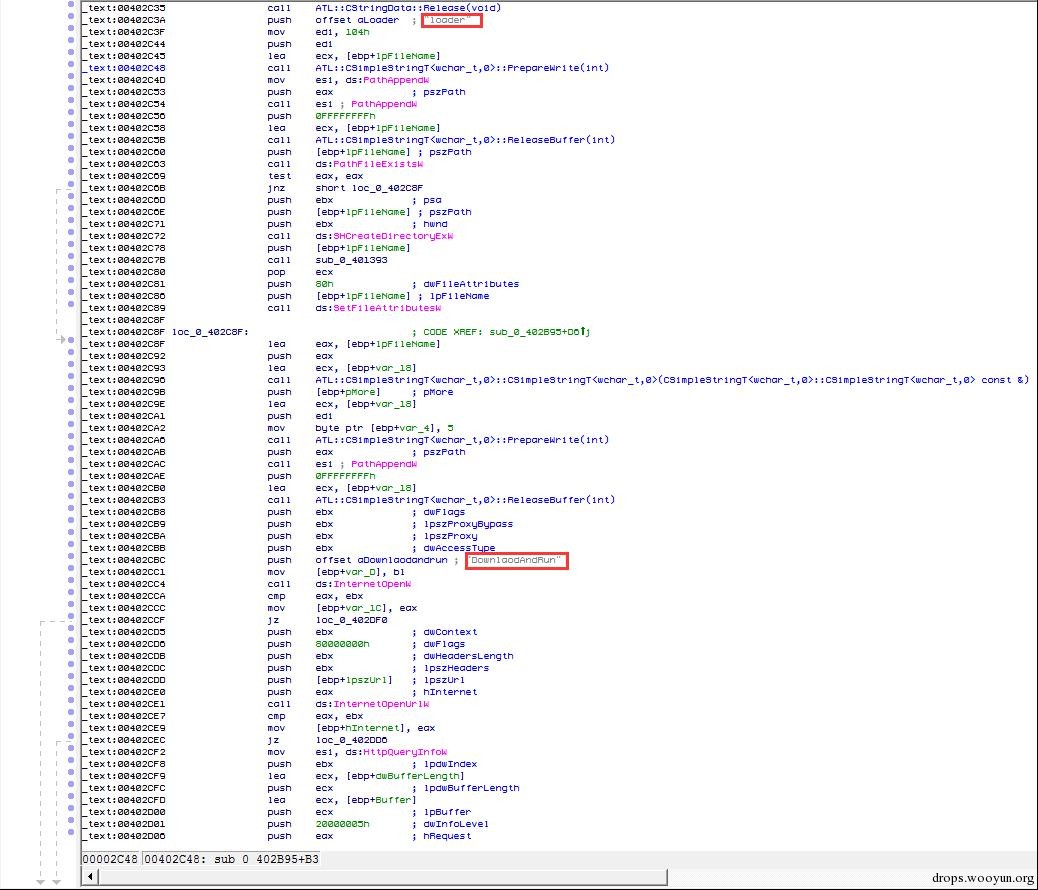The image size is (1038, 890).
Task: Click the CSimpleStringT copy constructor call
Action: coord(672,379)
